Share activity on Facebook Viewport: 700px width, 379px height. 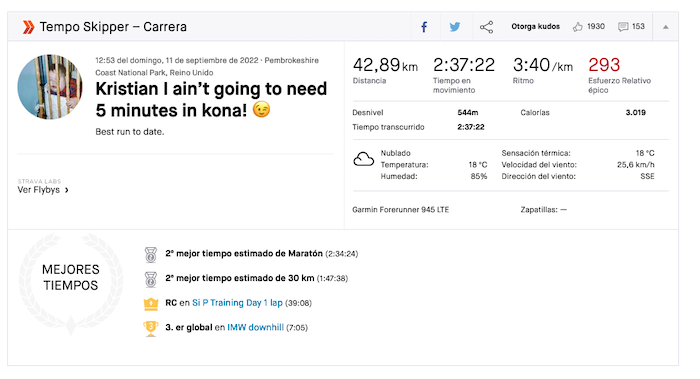(424, 27)
